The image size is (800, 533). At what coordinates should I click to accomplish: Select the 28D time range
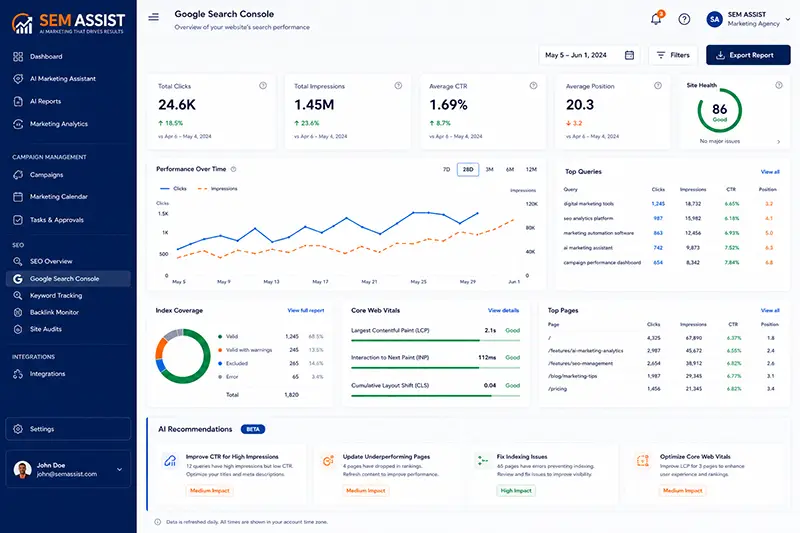tap(468, 169)
